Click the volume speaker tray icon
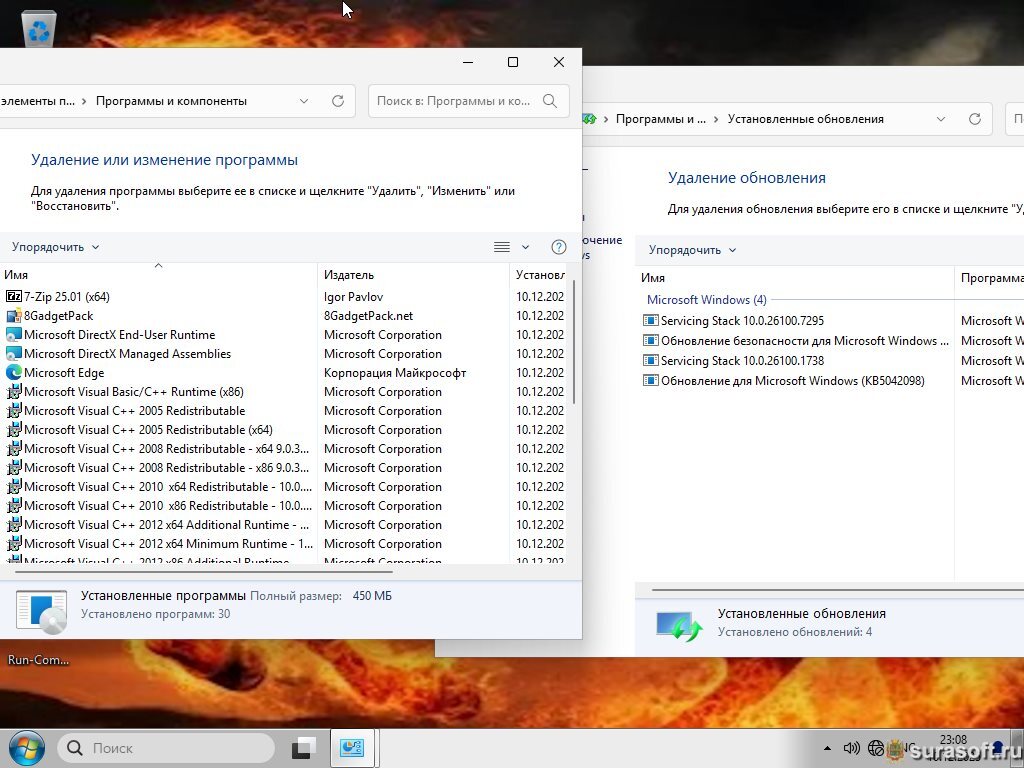 pos(852,748)
